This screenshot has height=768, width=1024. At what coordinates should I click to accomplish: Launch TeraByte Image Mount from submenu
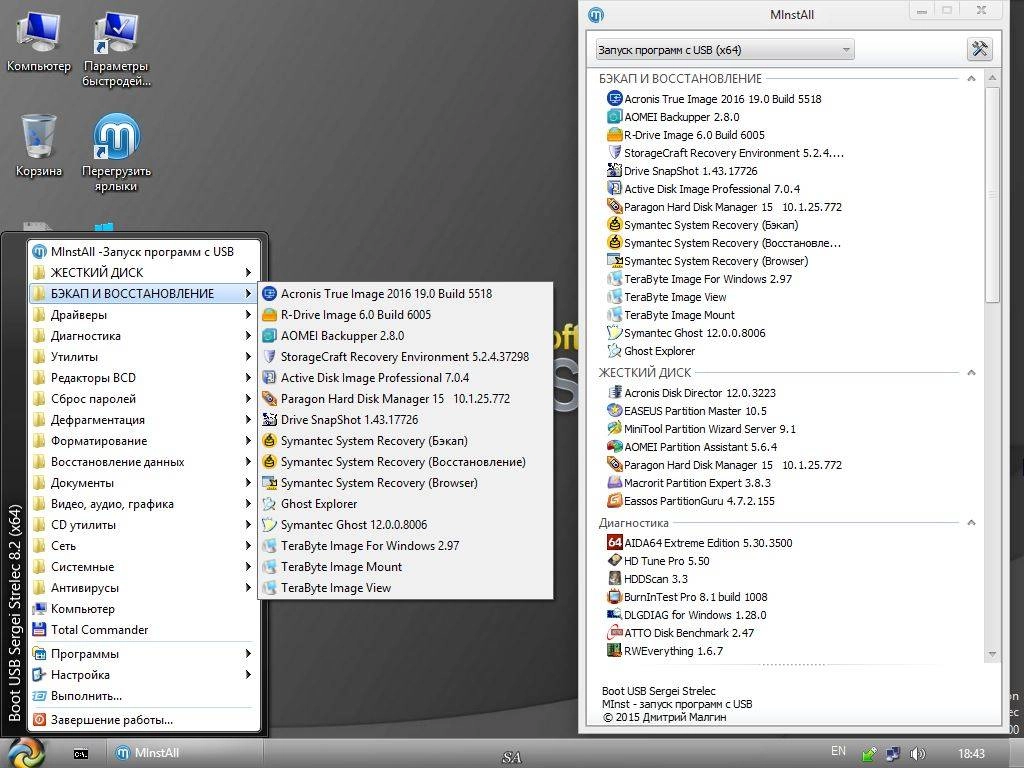[406, 567]
